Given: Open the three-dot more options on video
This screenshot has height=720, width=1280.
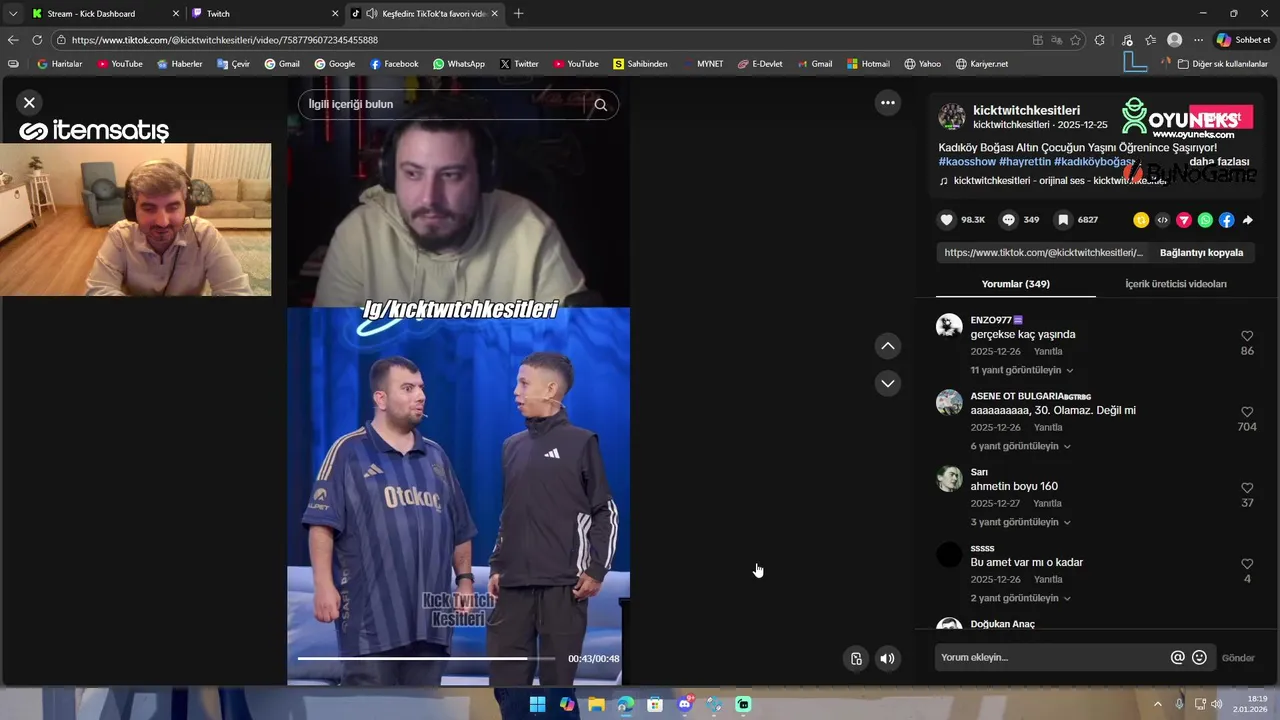Looking at the screenshot, I should coord(887,102).
